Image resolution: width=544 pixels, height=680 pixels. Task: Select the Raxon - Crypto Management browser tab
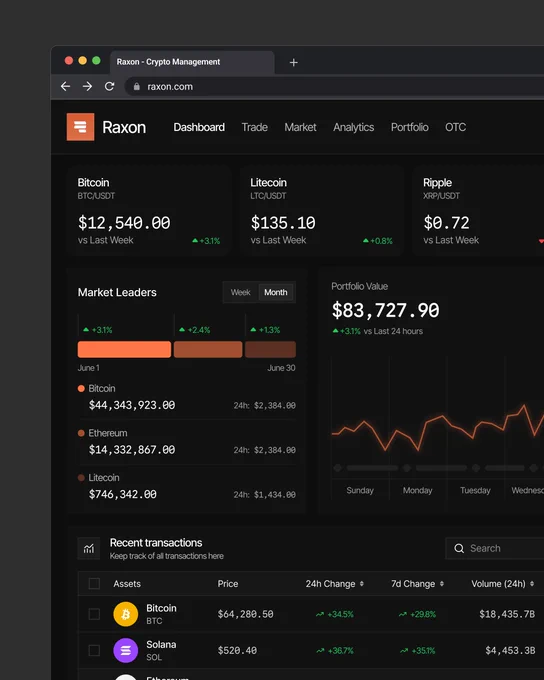pos(192,62)
